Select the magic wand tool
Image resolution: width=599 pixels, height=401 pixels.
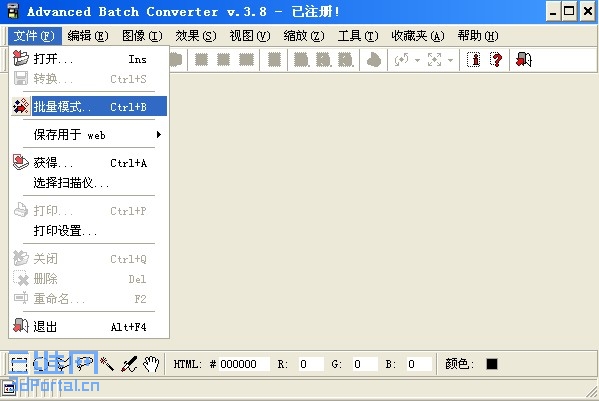click(107, 364)
